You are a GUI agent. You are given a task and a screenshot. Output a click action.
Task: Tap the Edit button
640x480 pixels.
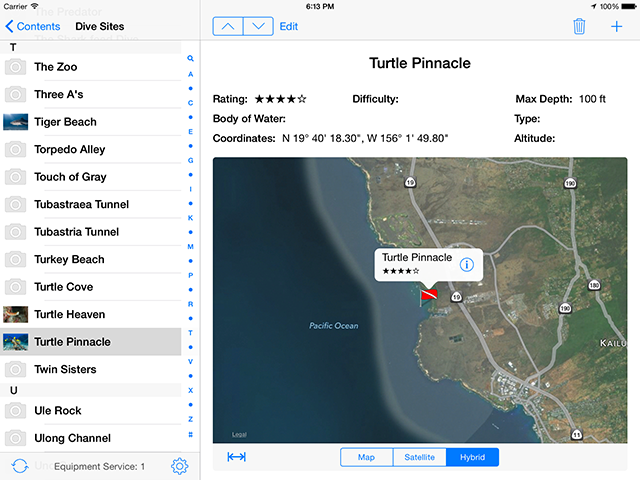pyautogui.click(x=288, y=26)
